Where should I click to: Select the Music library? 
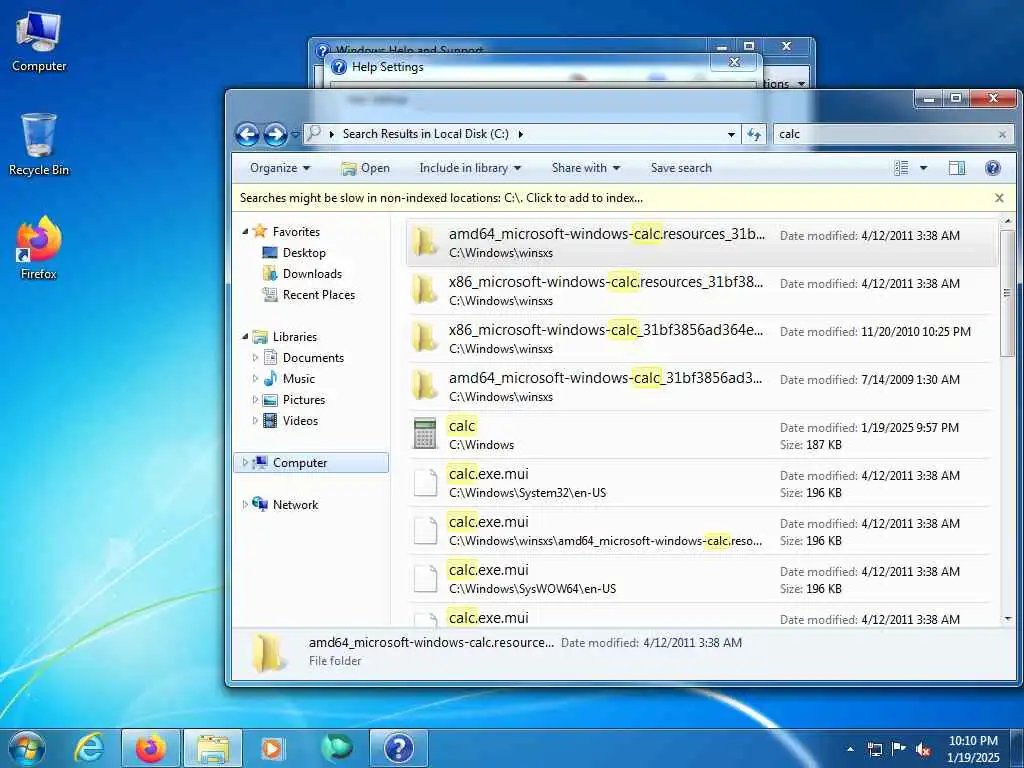click(x=298, y=379)
